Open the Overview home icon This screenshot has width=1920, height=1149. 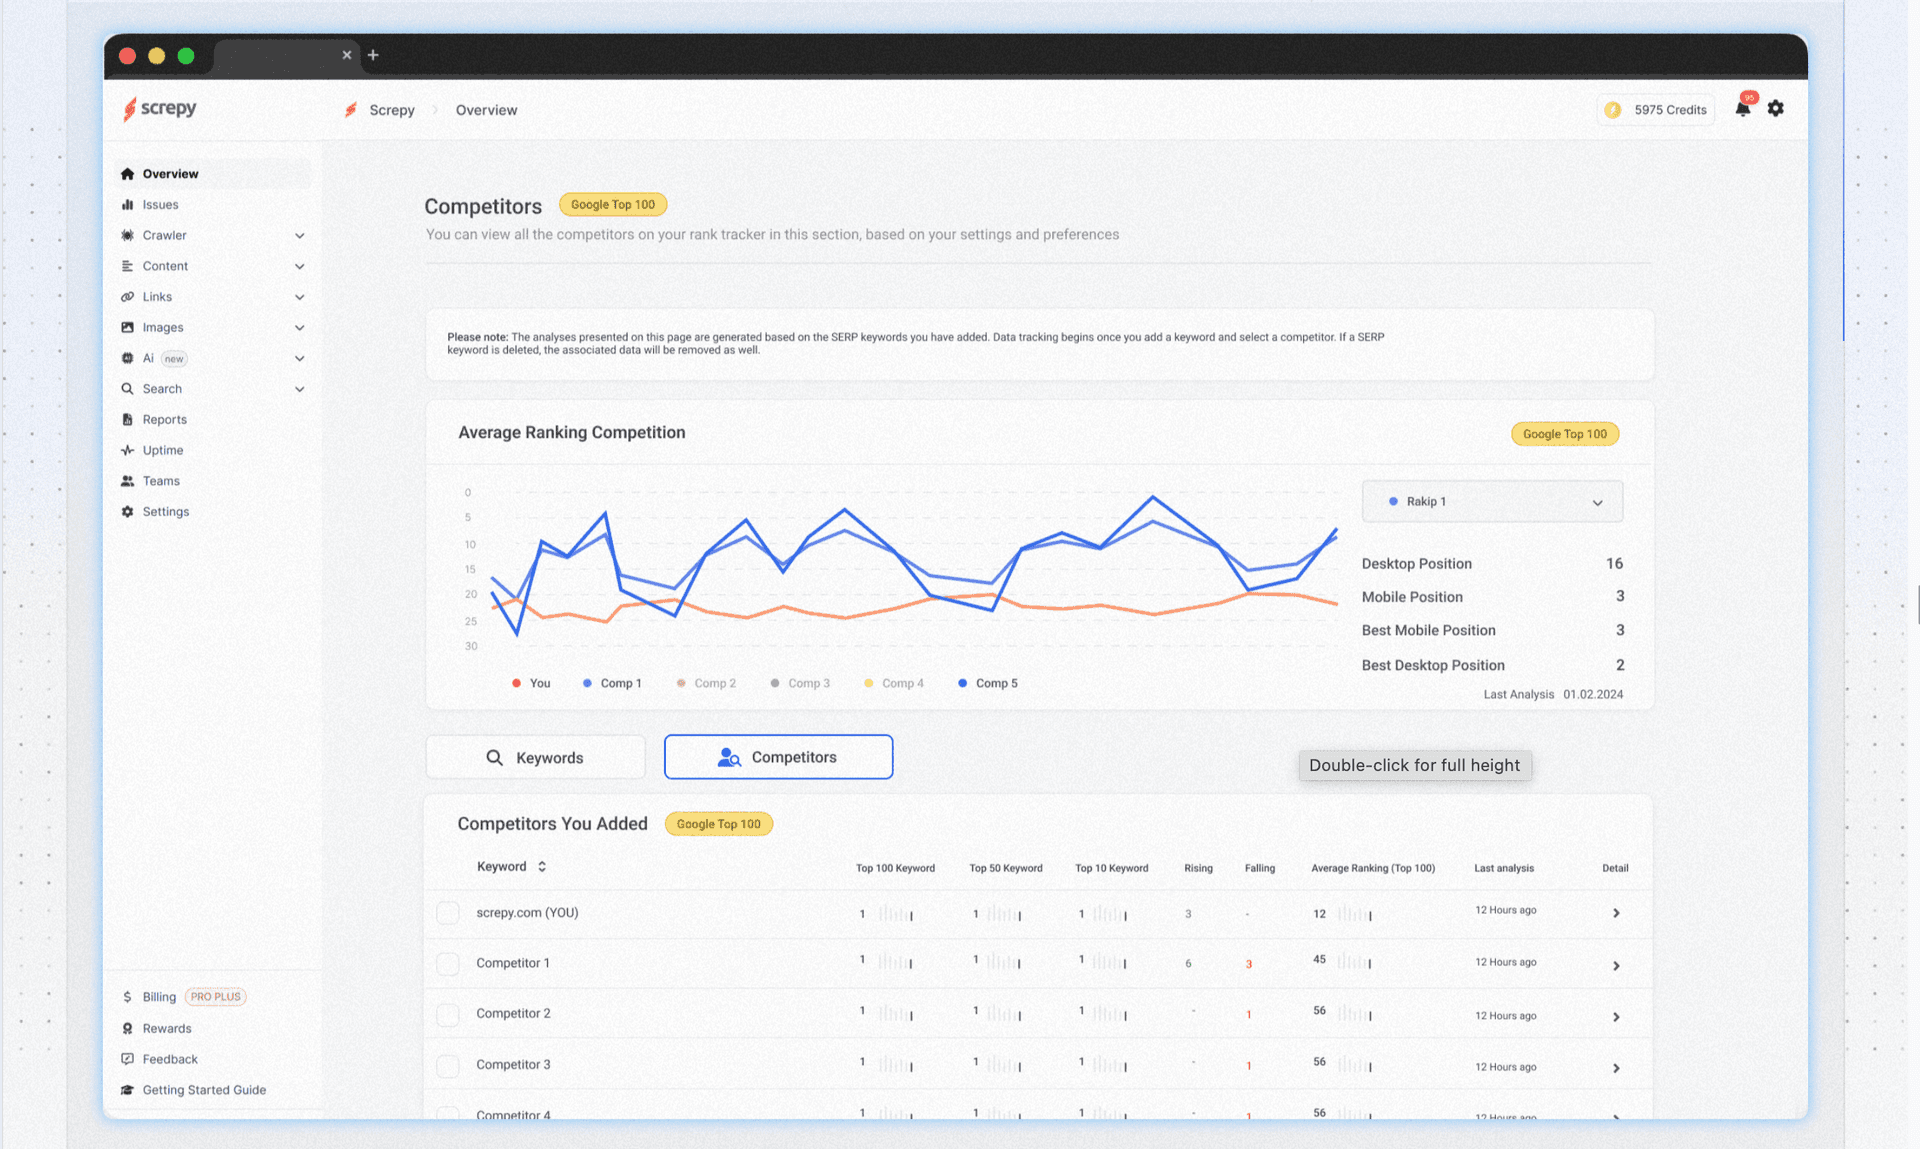tap(127, 174)
